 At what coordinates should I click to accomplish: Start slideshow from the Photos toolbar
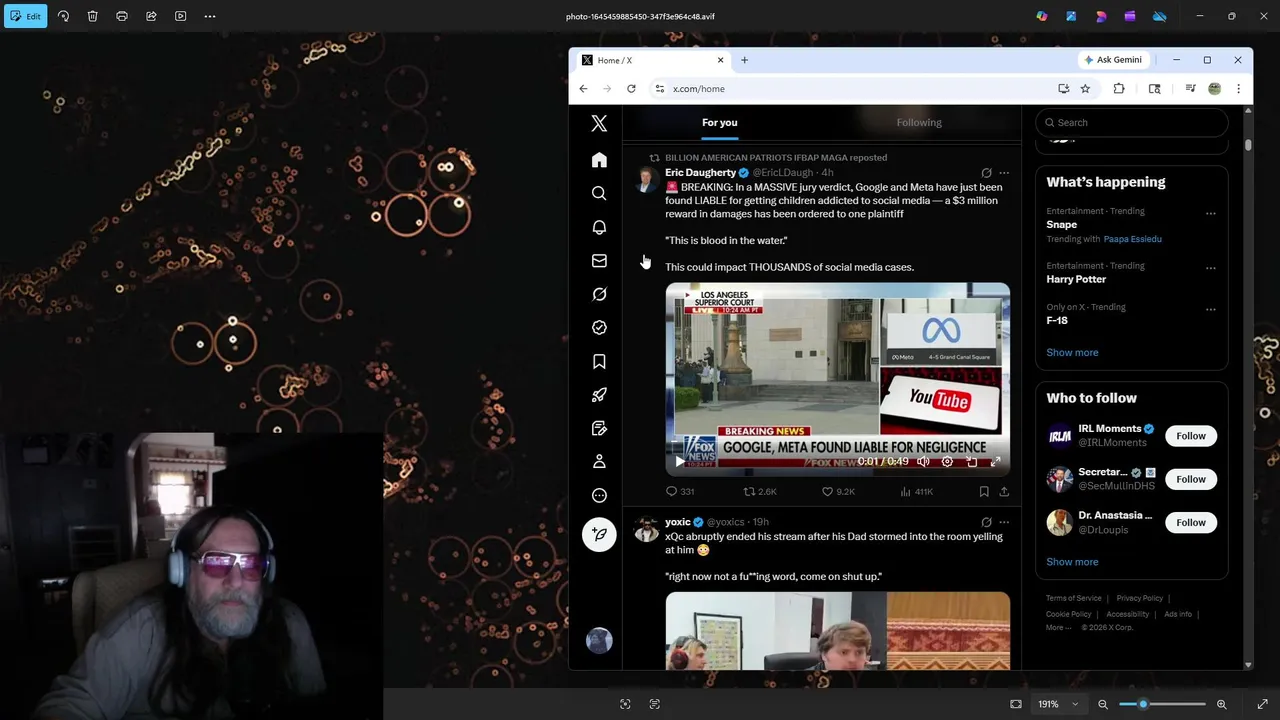(180, 16)
